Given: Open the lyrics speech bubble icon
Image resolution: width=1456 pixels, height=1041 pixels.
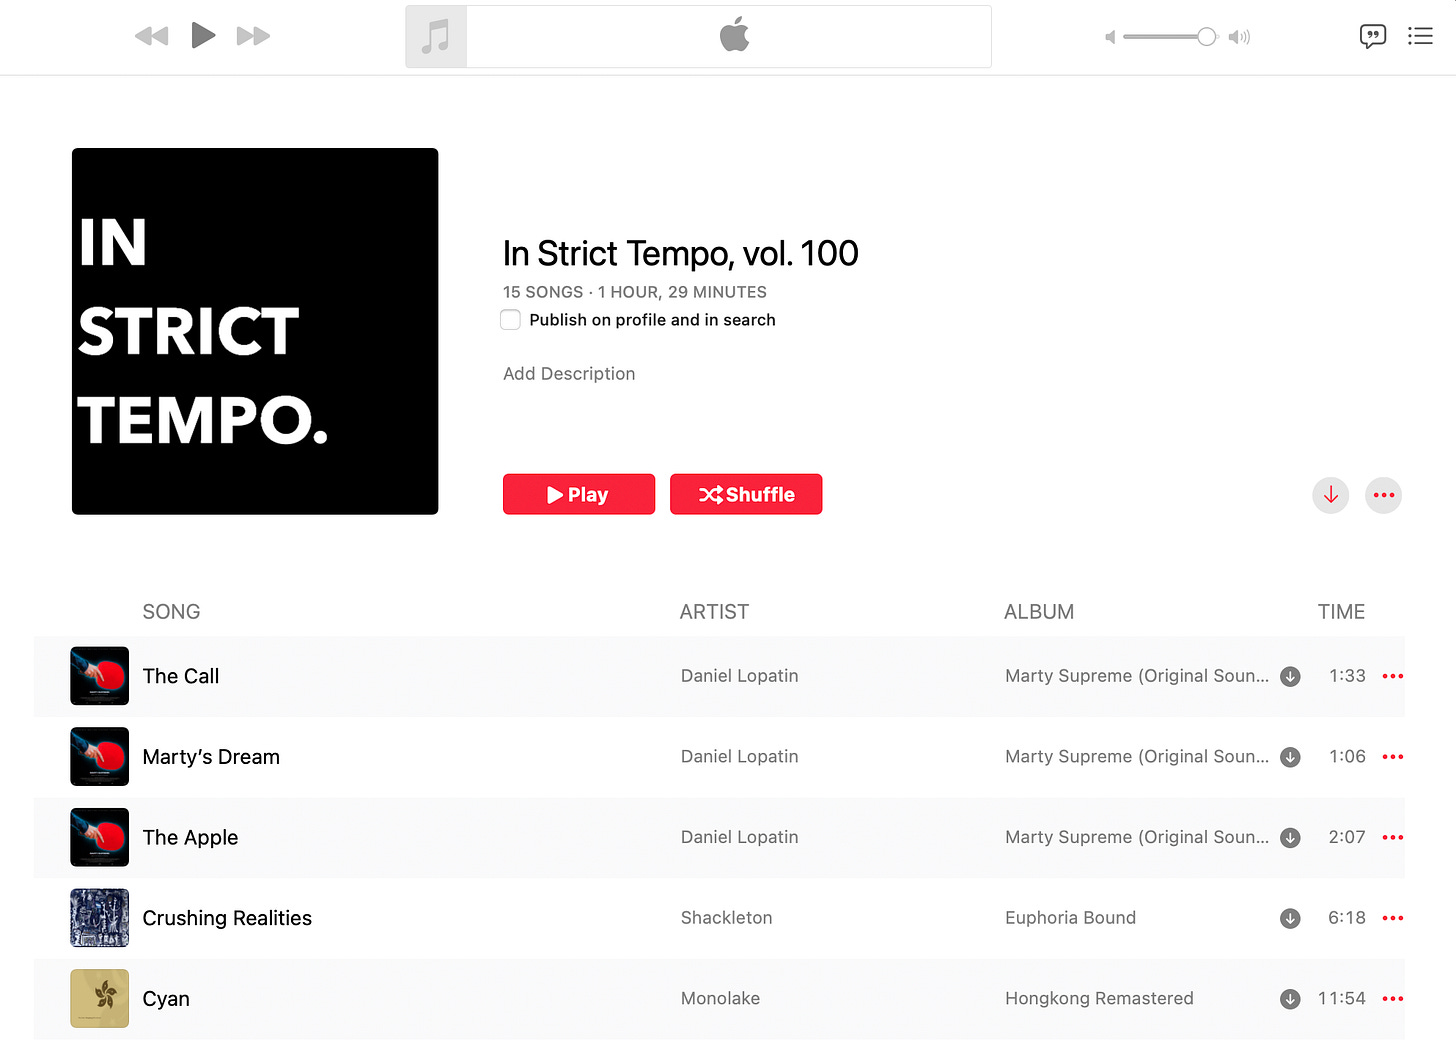Looking at the screenshot, I should tap(1373, 37).
